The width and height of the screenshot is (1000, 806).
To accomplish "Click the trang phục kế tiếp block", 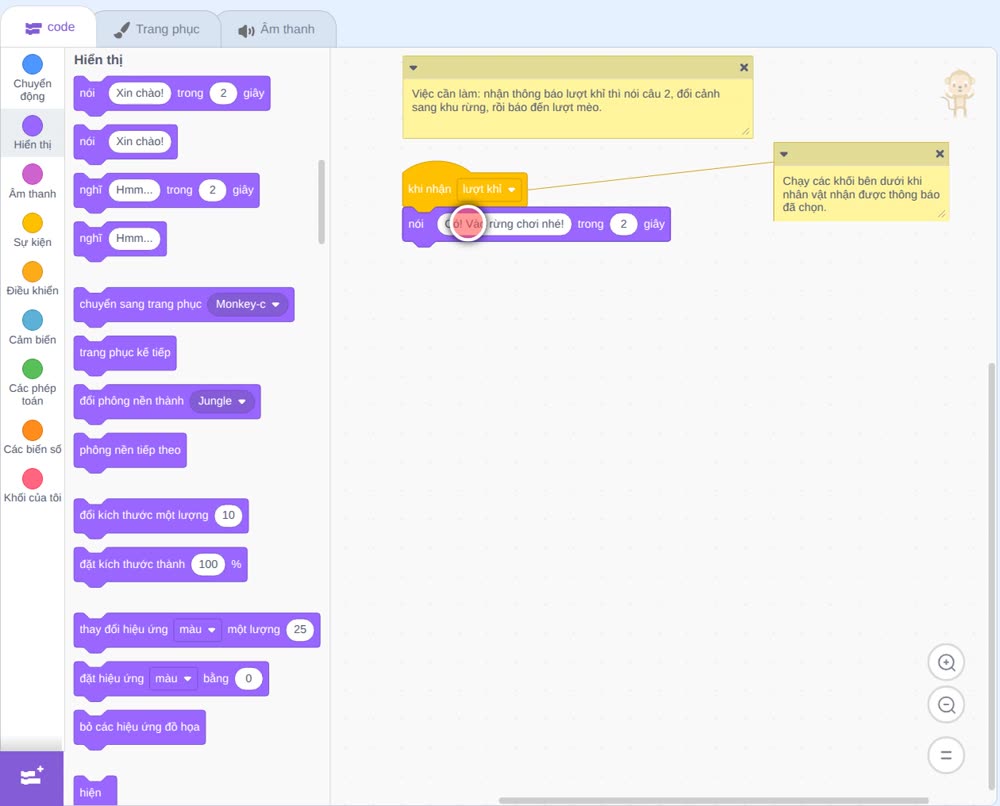I will [x=125, y=353].
